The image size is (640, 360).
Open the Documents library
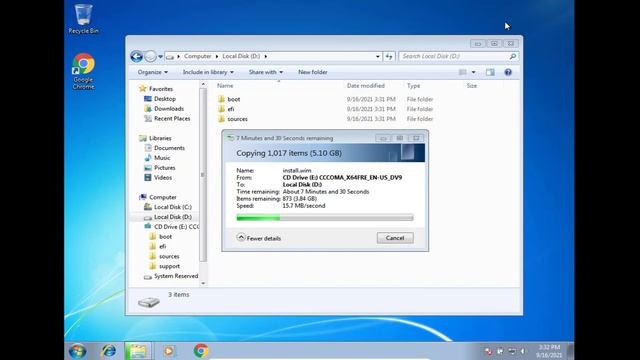point(164,148)
